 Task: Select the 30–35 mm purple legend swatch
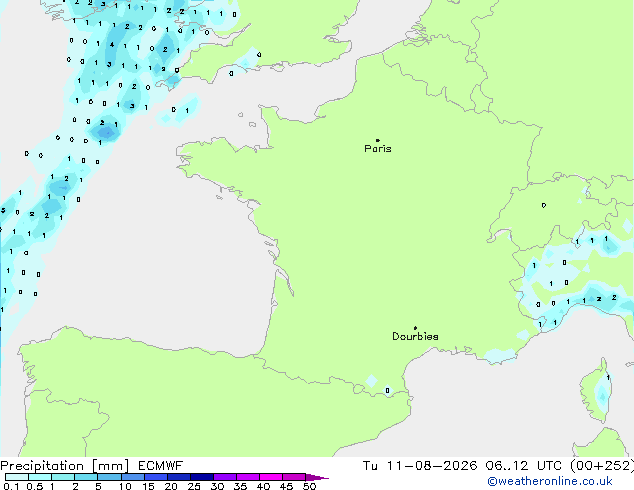(224, 477)
